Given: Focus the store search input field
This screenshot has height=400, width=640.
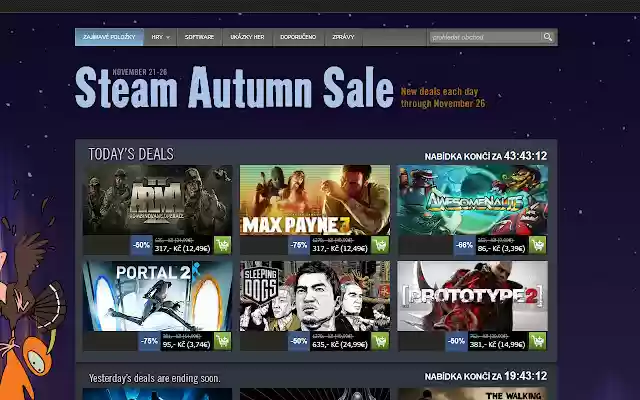Looking at the screenshot, I should 485,37.
